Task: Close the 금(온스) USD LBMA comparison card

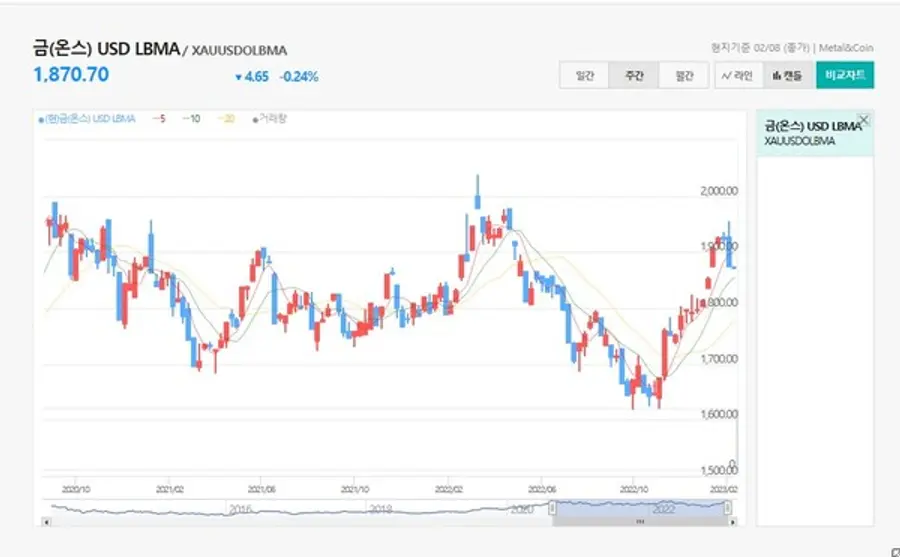Action: (x=864, y=120)
